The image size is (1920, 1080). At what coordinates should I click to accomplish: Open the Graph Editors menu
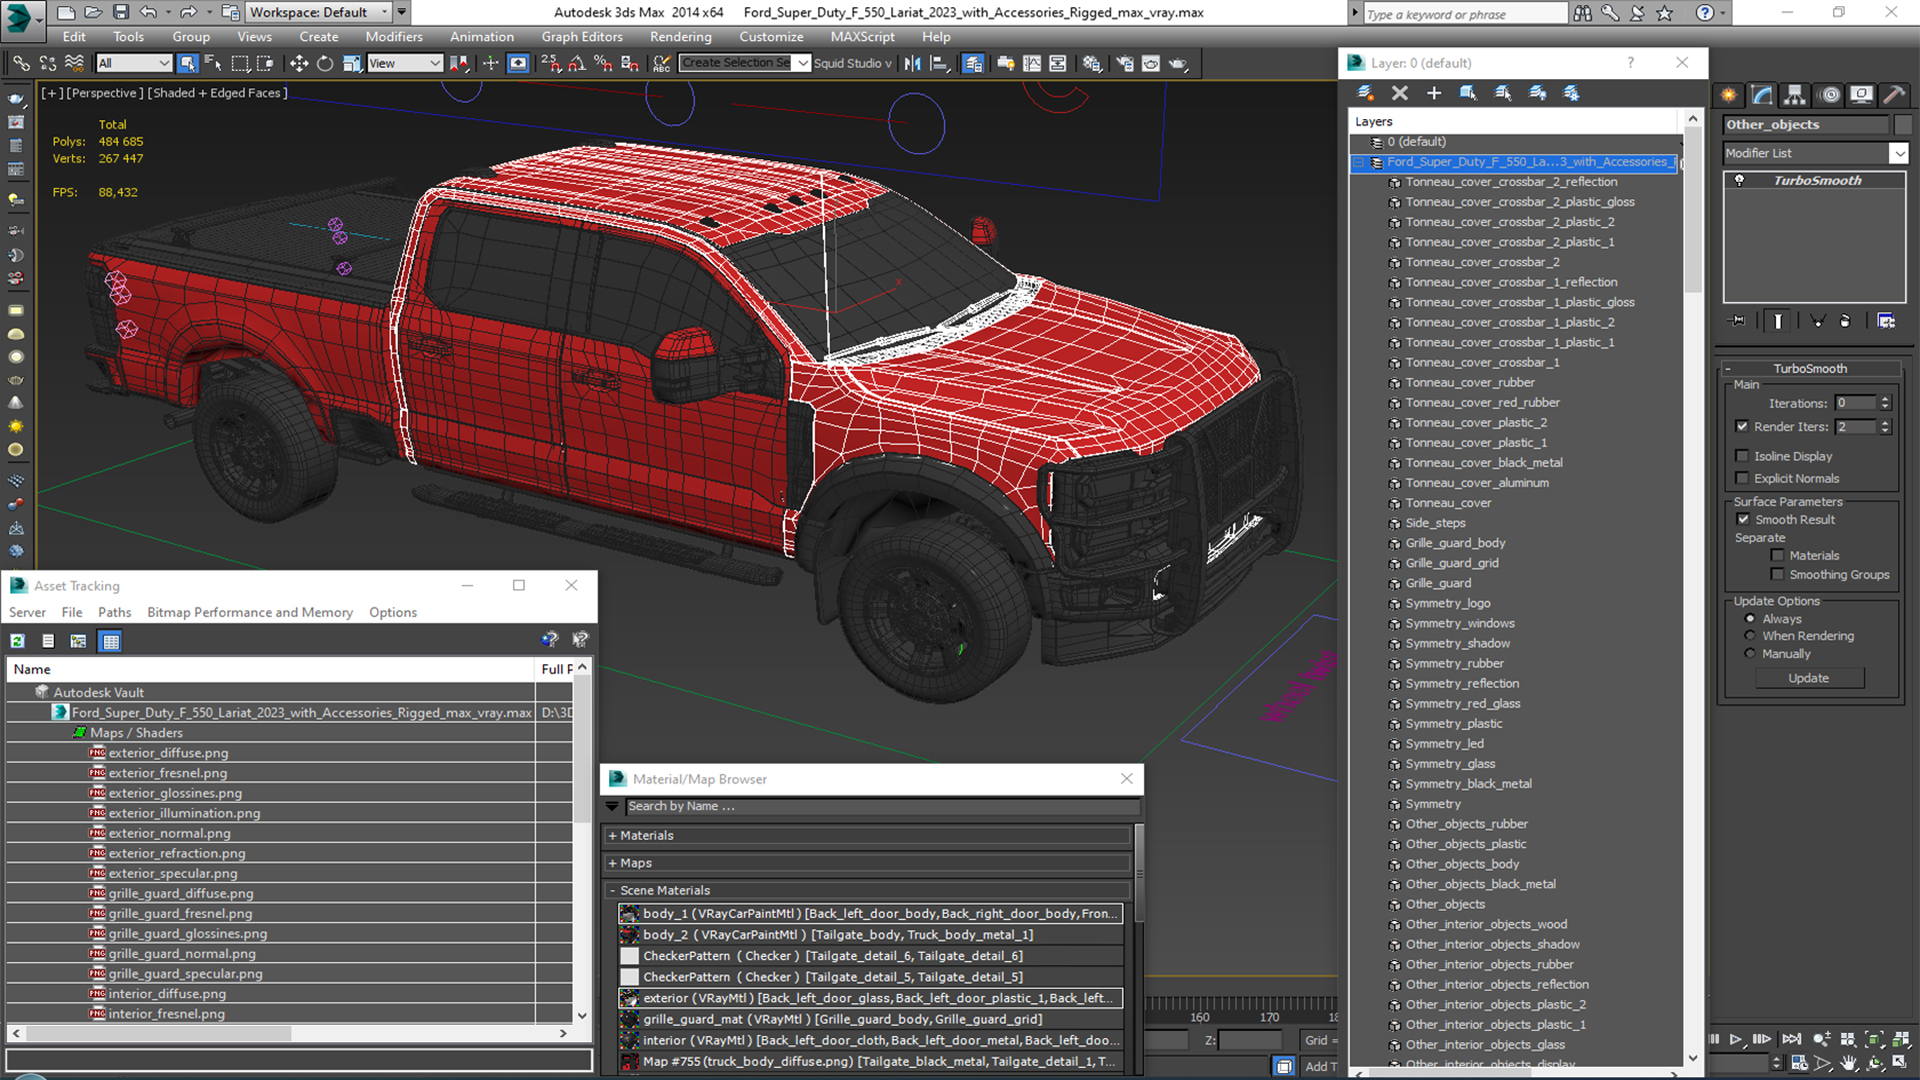[582, 37]
